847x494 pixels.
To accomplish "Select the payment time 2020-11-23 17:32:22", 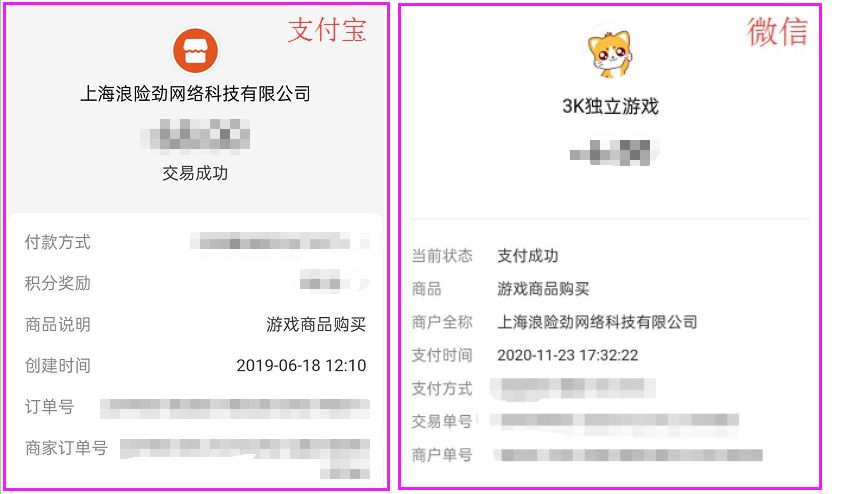I will (568, 355).
